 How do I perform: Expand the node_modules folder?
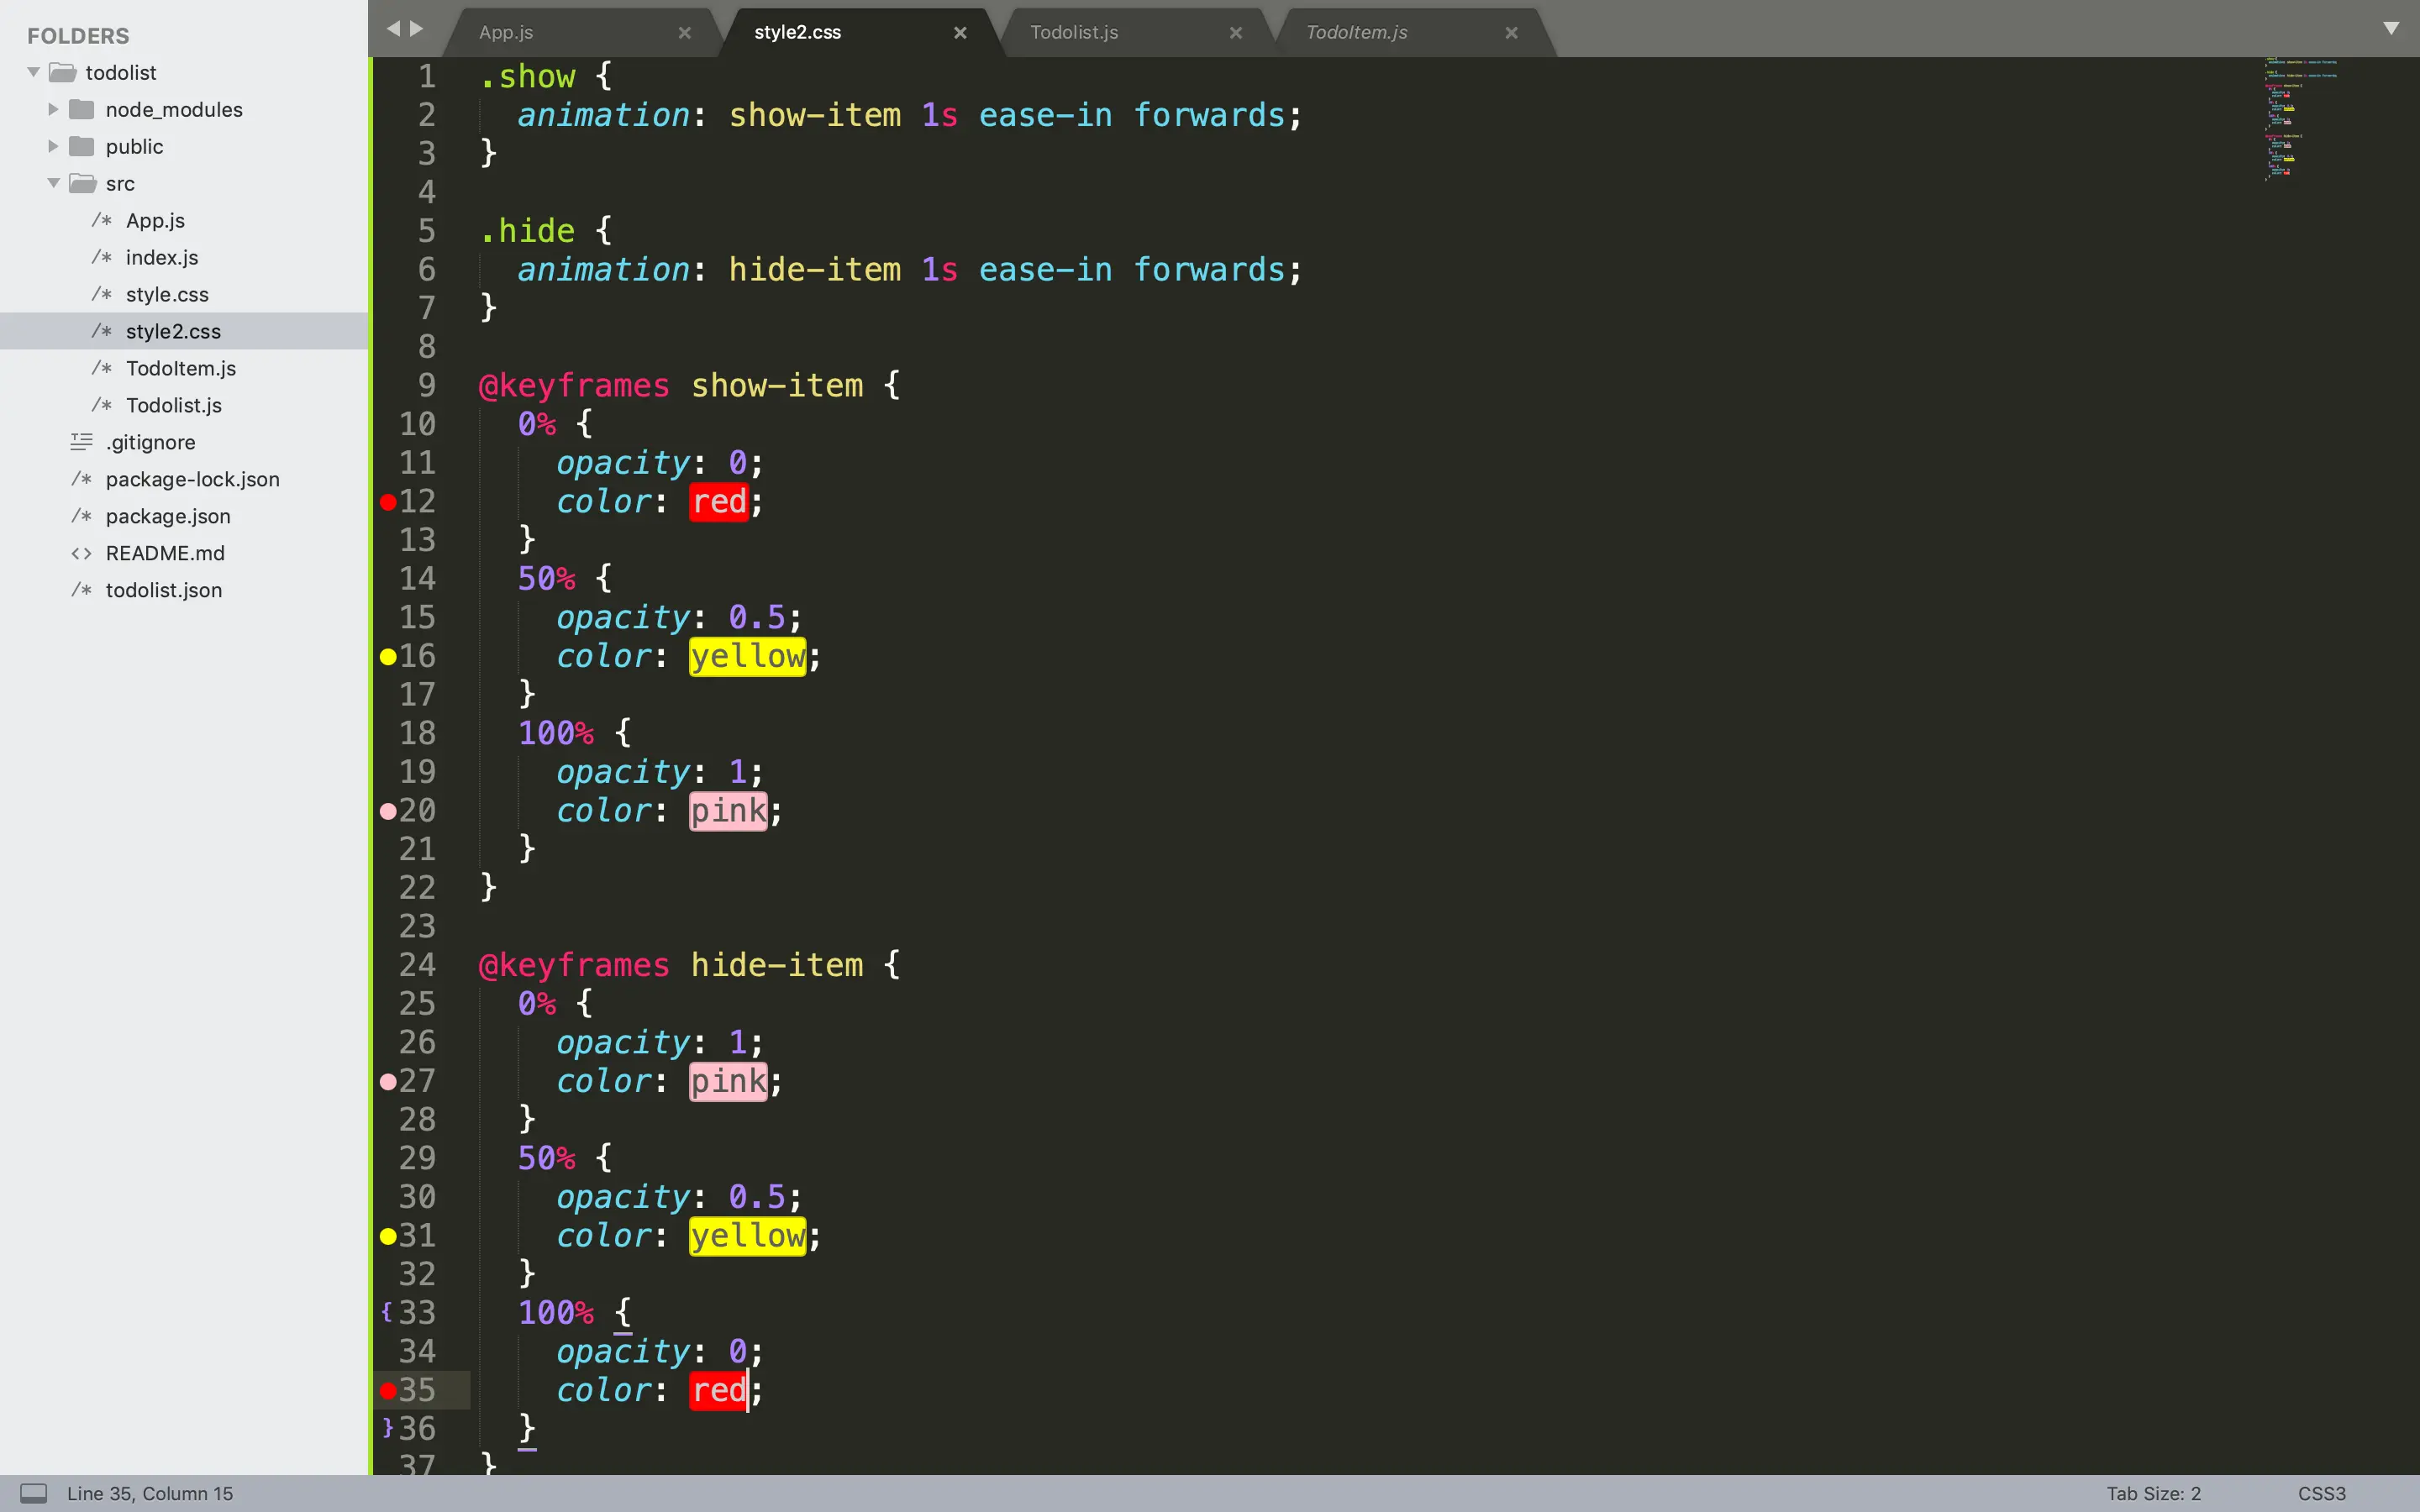point(53,109)
